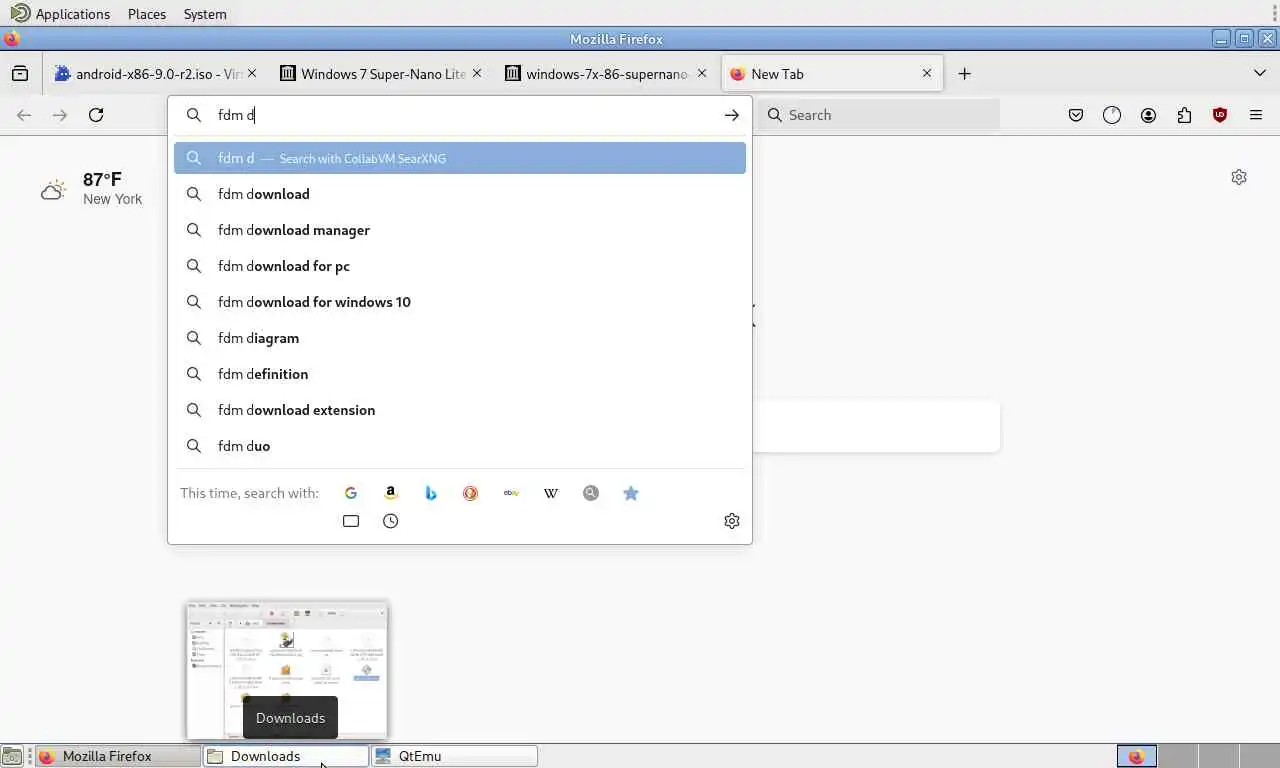Screen dimensions: 1280x768
Task: Switch to Windows 7 Super-Nano Lite tab
Action: pos(380,74)
